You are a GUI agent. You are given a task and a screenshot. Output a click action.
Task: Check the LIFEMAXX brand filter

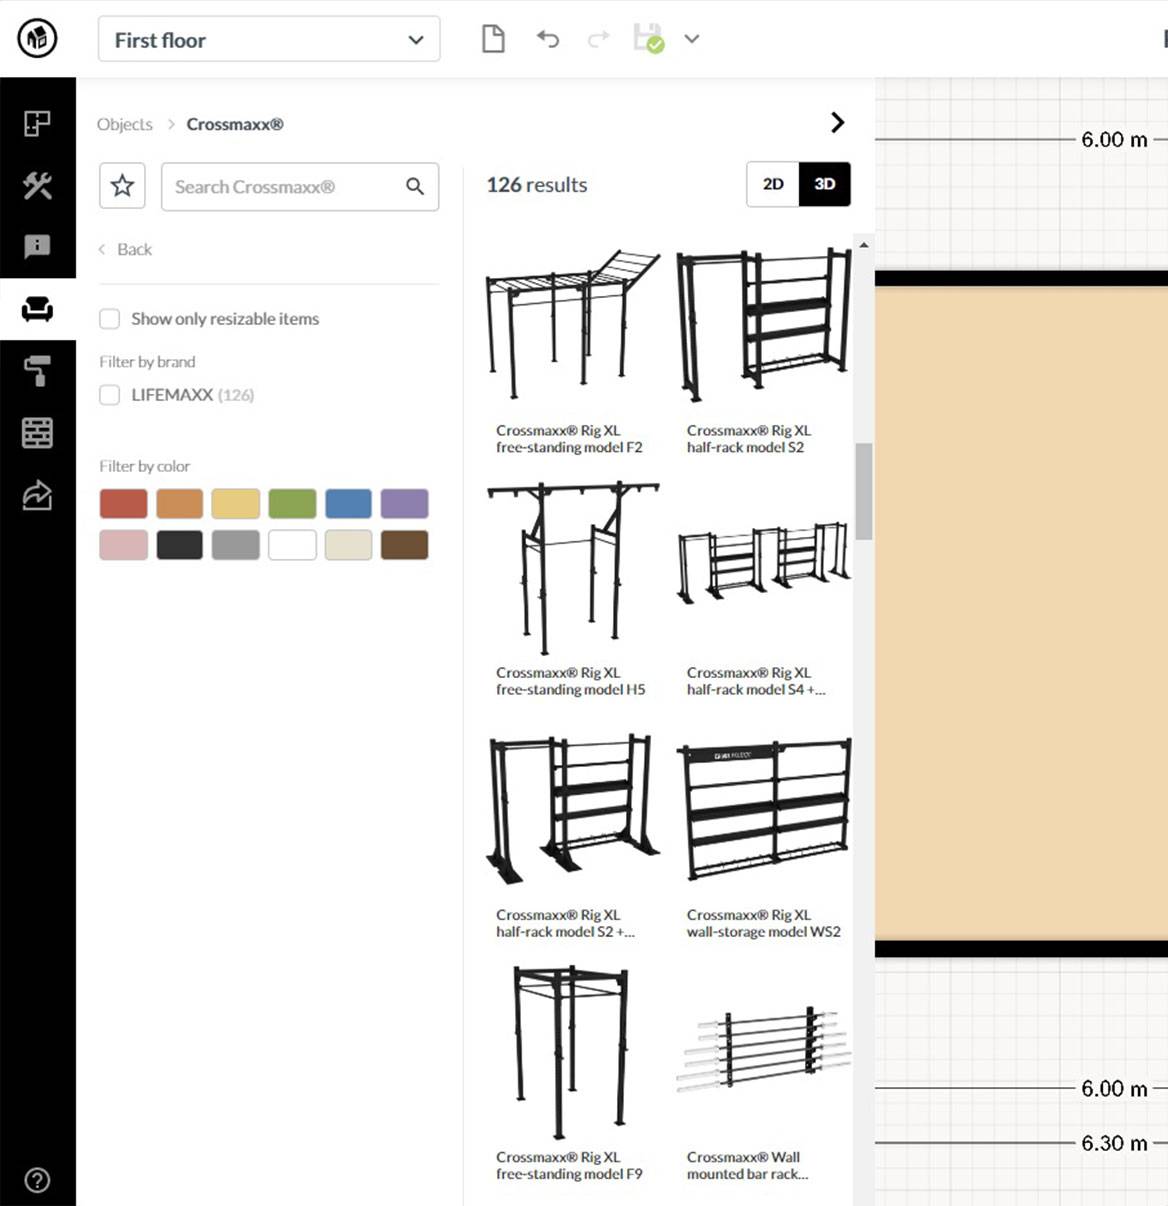click(x=110, y=395)
